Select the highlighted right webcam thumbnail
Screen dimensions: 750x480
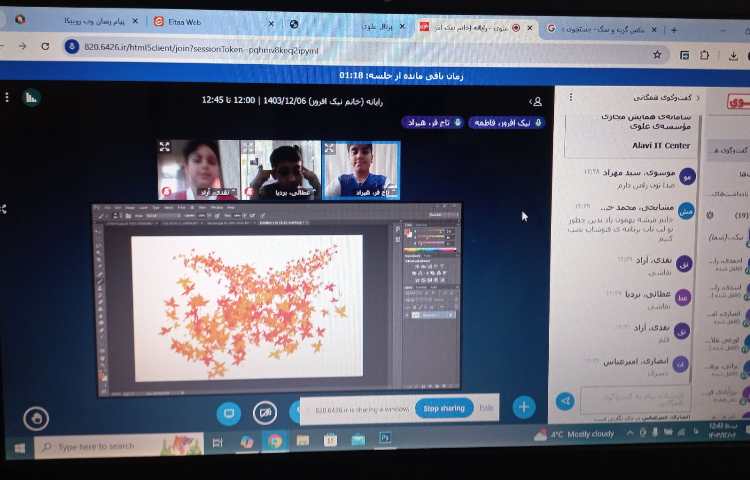point(361,170)
